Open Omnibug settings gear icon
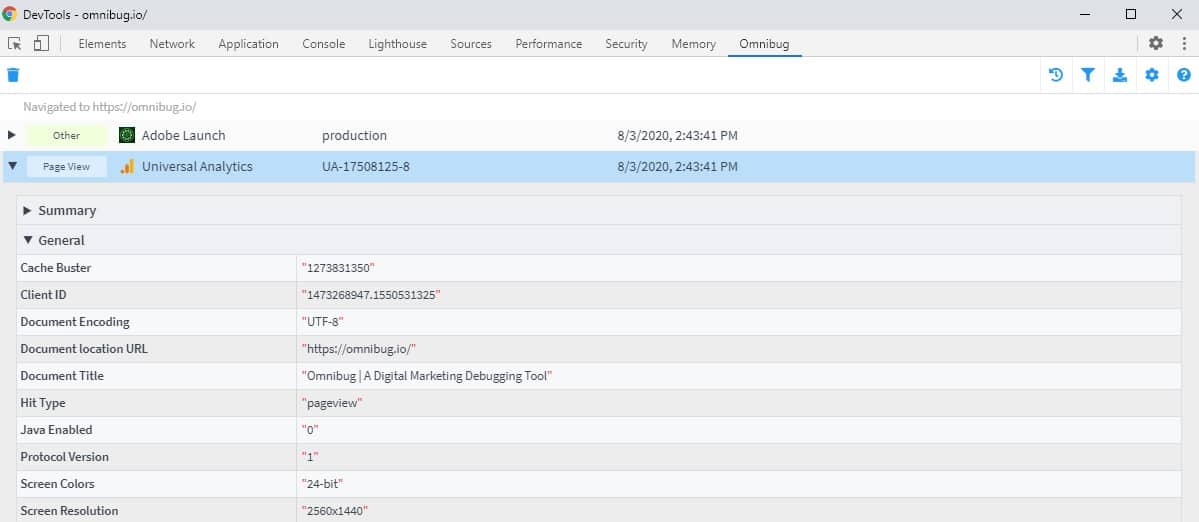 [x=1152, y=75]
